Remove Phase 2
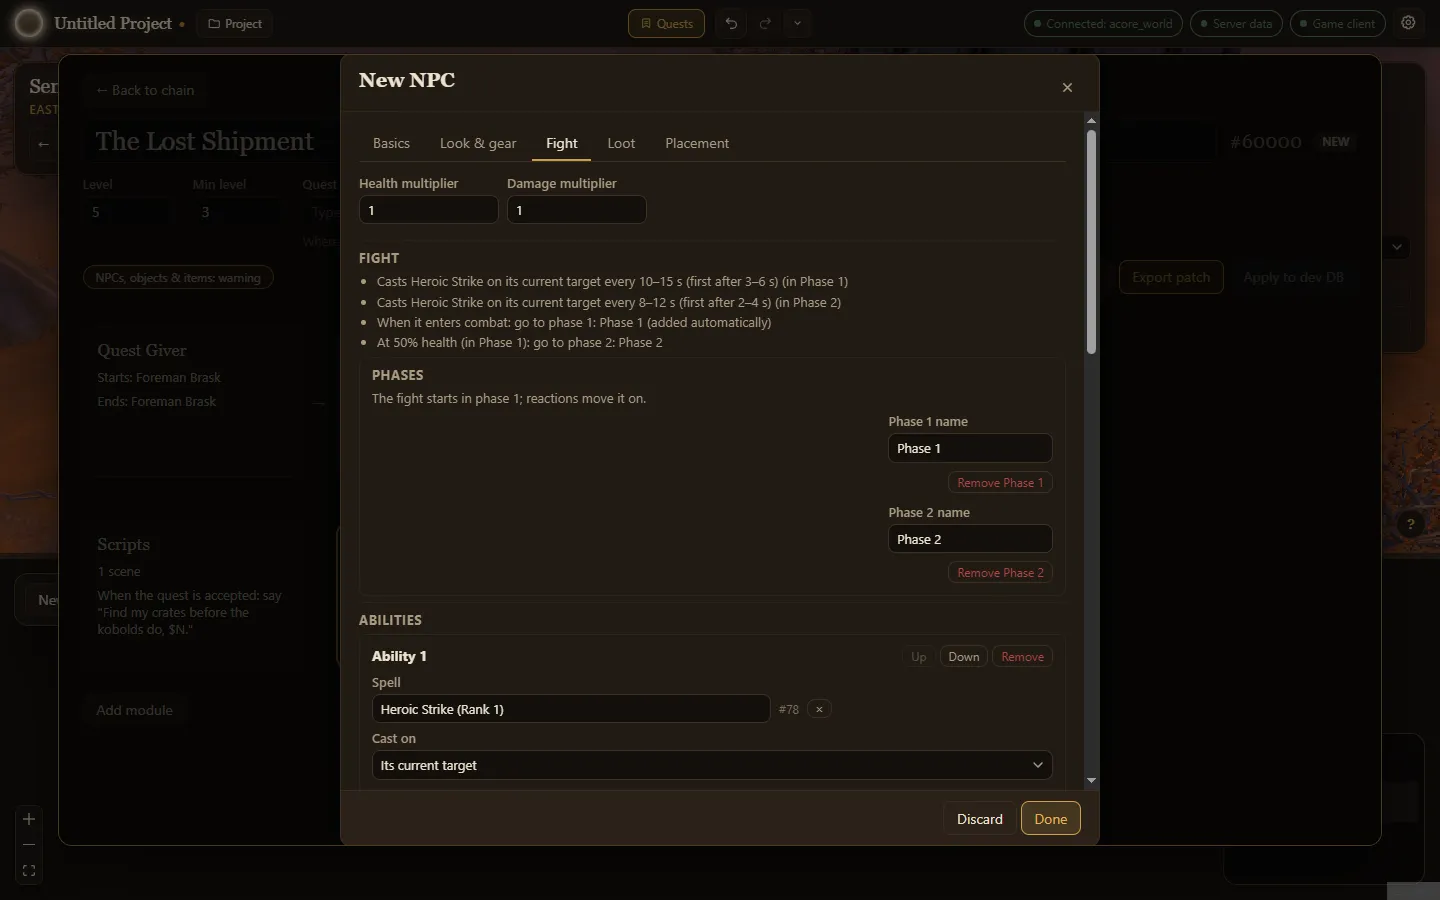The height and width of the screenshot is (900, 1440). (1000, 573)
